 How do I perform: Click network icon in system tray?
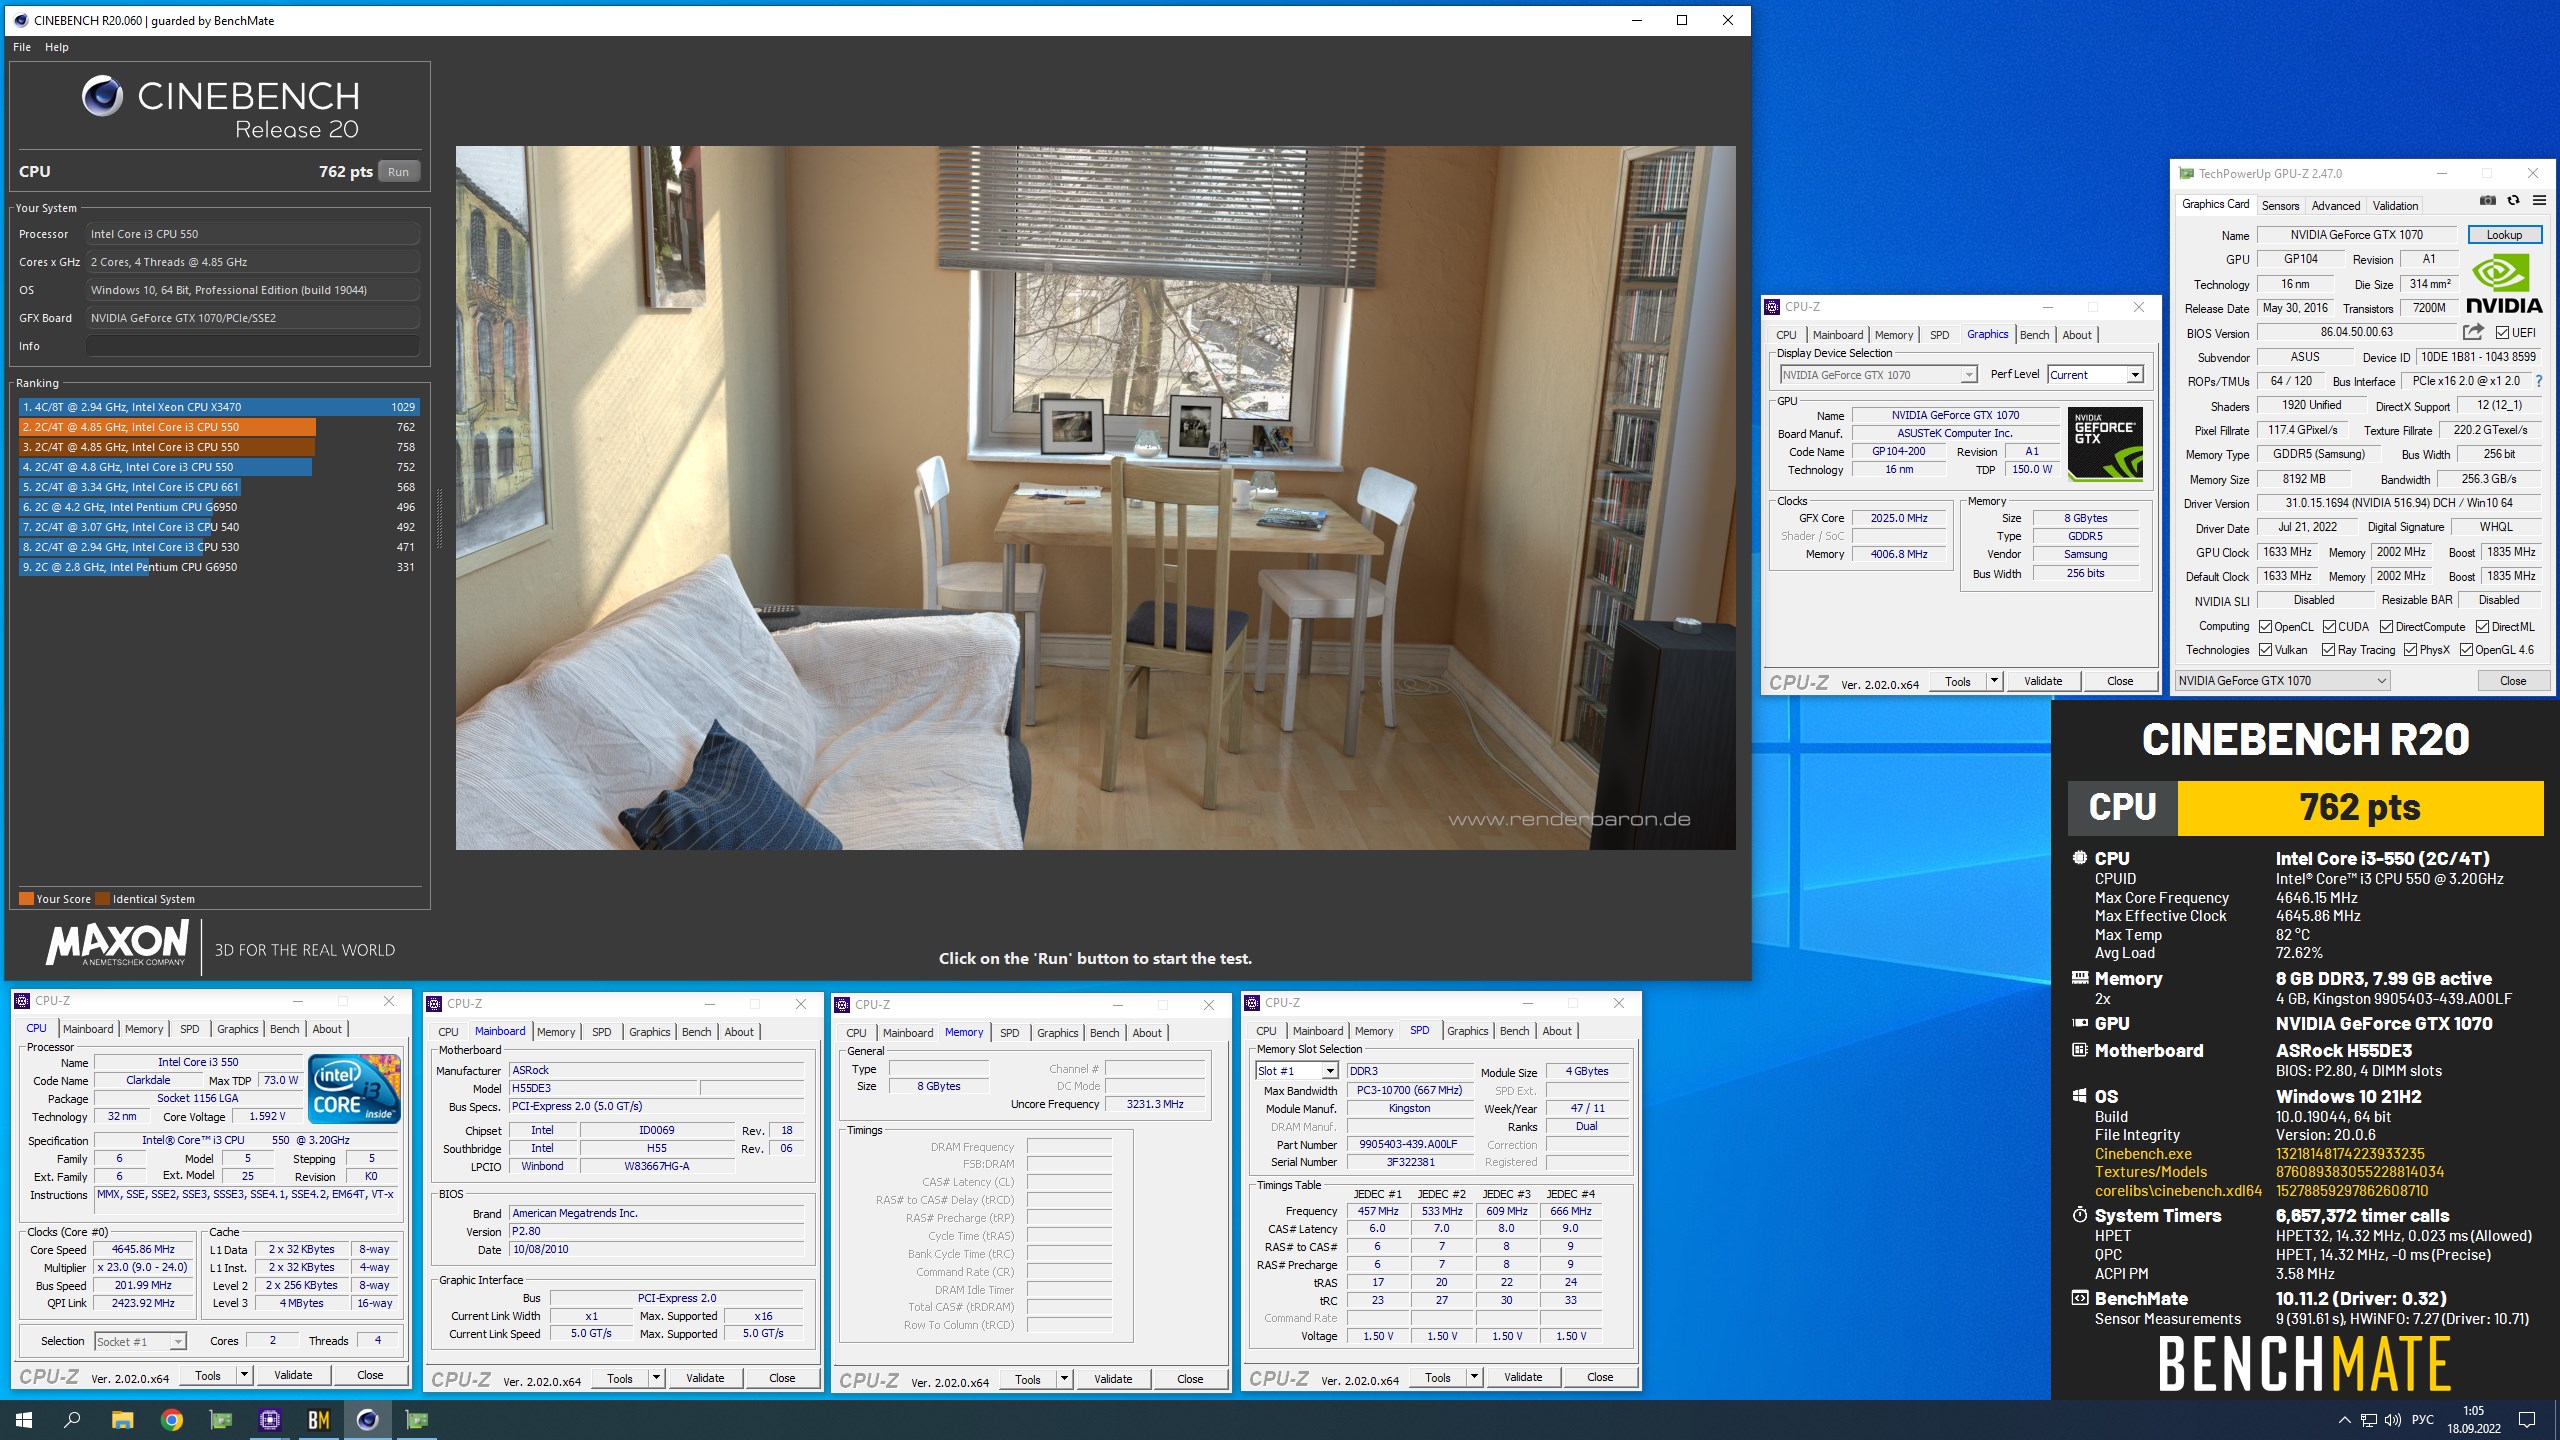(x=2369, y=1420)
